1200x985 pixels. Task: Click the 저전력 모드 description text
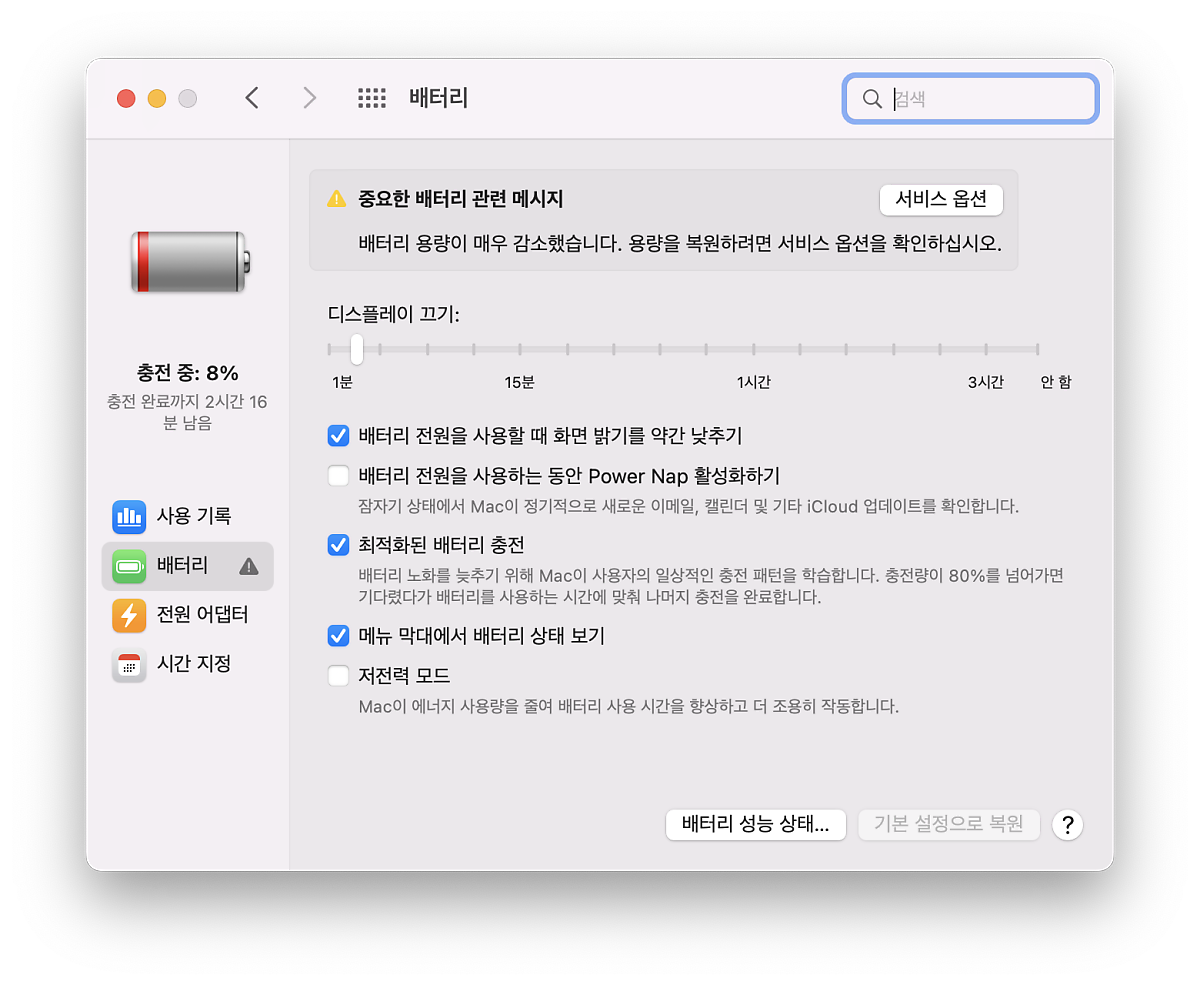tap(629, 707)
